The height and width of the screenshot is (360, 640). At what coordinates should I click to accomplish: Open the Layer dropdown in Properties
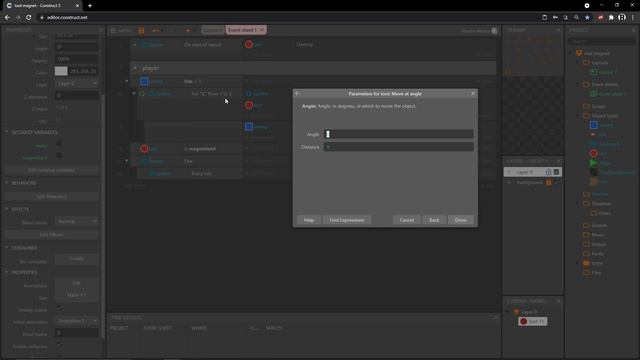tap(77, 83)
